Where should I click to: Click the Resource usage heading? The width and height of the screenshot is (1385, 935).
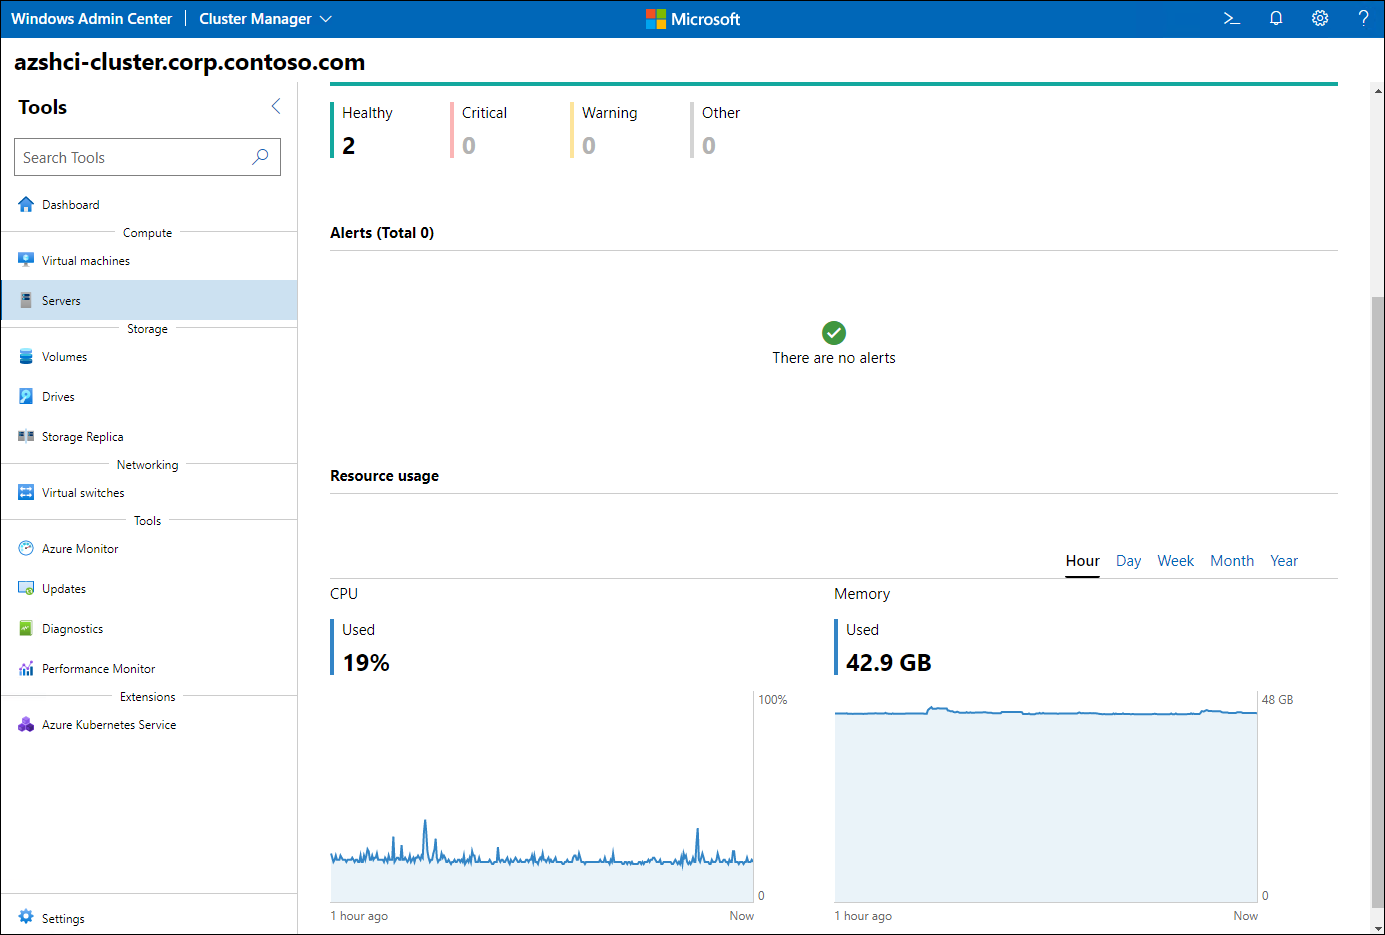click(384, 476)
